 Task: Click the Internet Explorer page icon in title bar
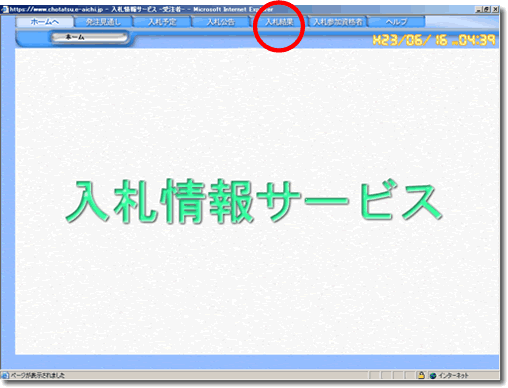pos(5,9)
